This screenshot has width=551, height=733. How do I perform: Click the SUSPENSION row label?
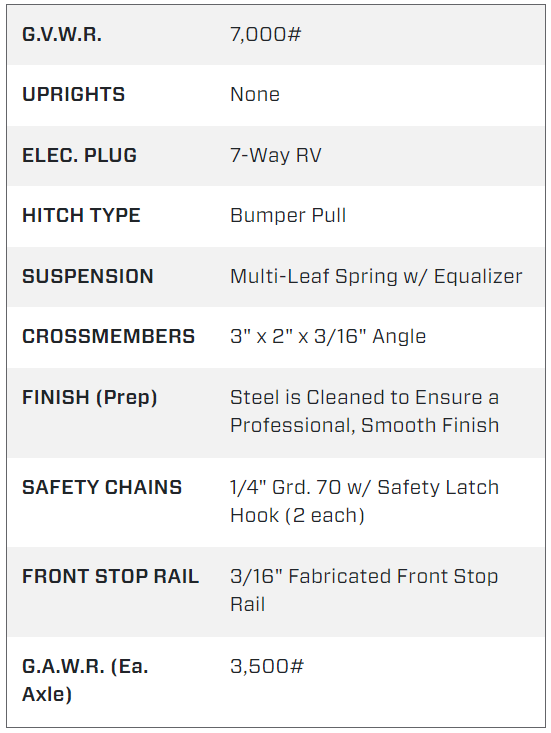pos(88,276)
